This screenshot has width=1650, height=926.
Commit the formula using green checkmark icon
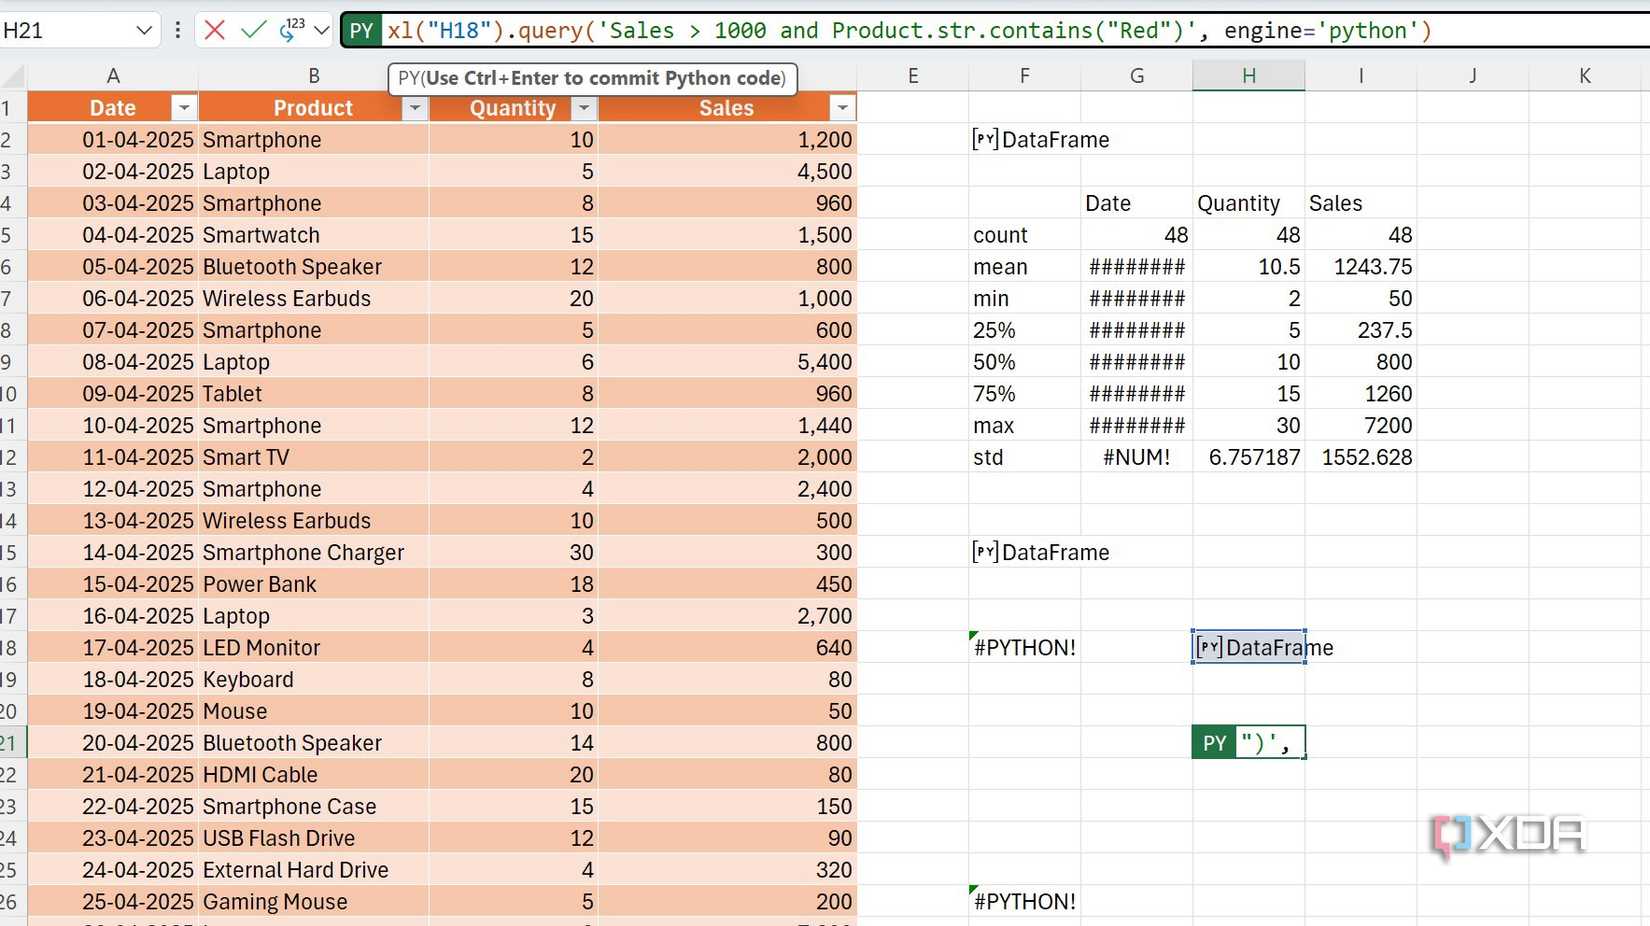click(x=253, y=29)
